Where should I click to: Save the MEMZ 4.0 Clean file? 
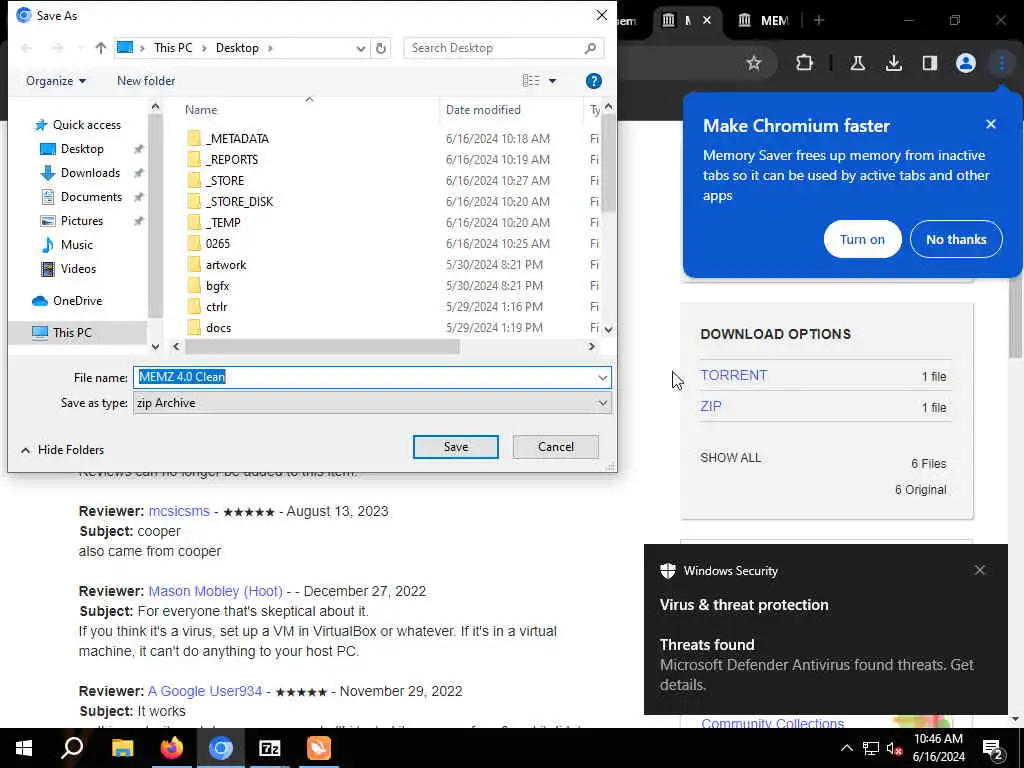pyautogui.click(x=456, y=447)
